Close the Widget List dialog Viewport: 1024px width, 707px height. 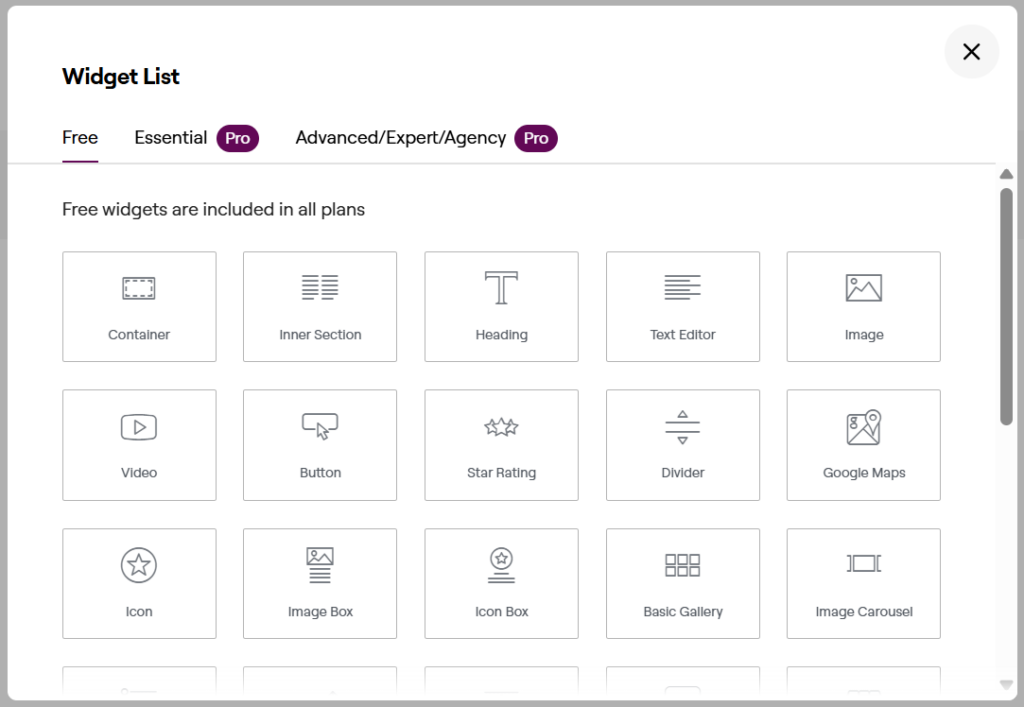[x=971, y=51]
